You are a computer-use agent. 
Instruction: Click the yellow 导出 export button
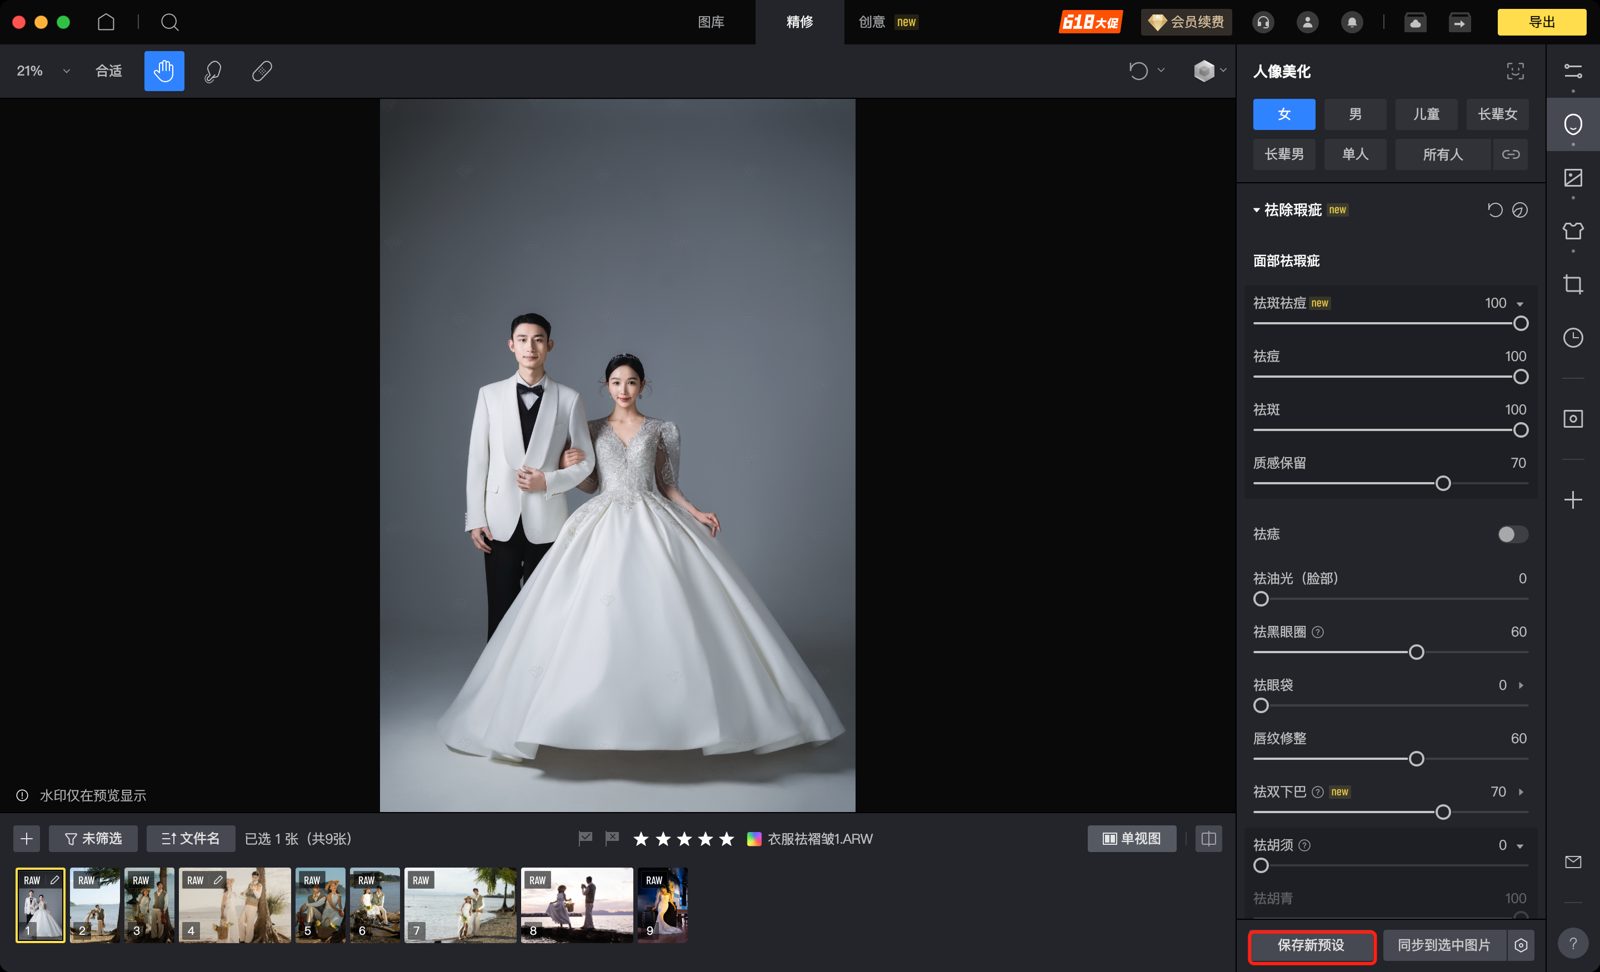(1541, 22)
